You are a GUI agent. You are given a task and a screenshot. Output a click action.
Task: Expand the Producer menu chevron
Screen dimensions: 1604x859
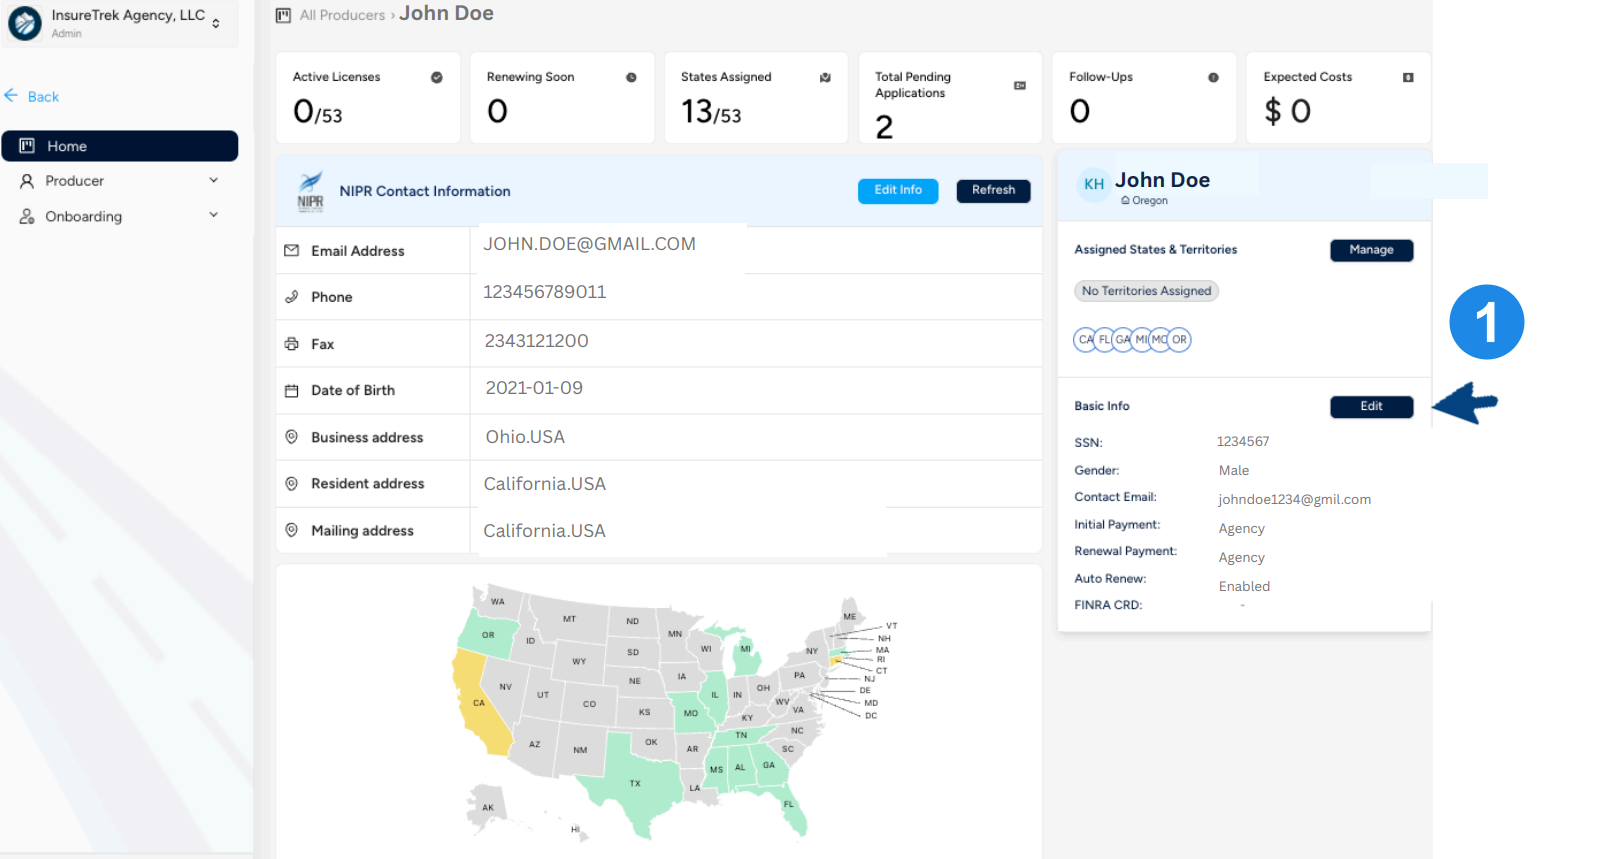click(213, 180)
